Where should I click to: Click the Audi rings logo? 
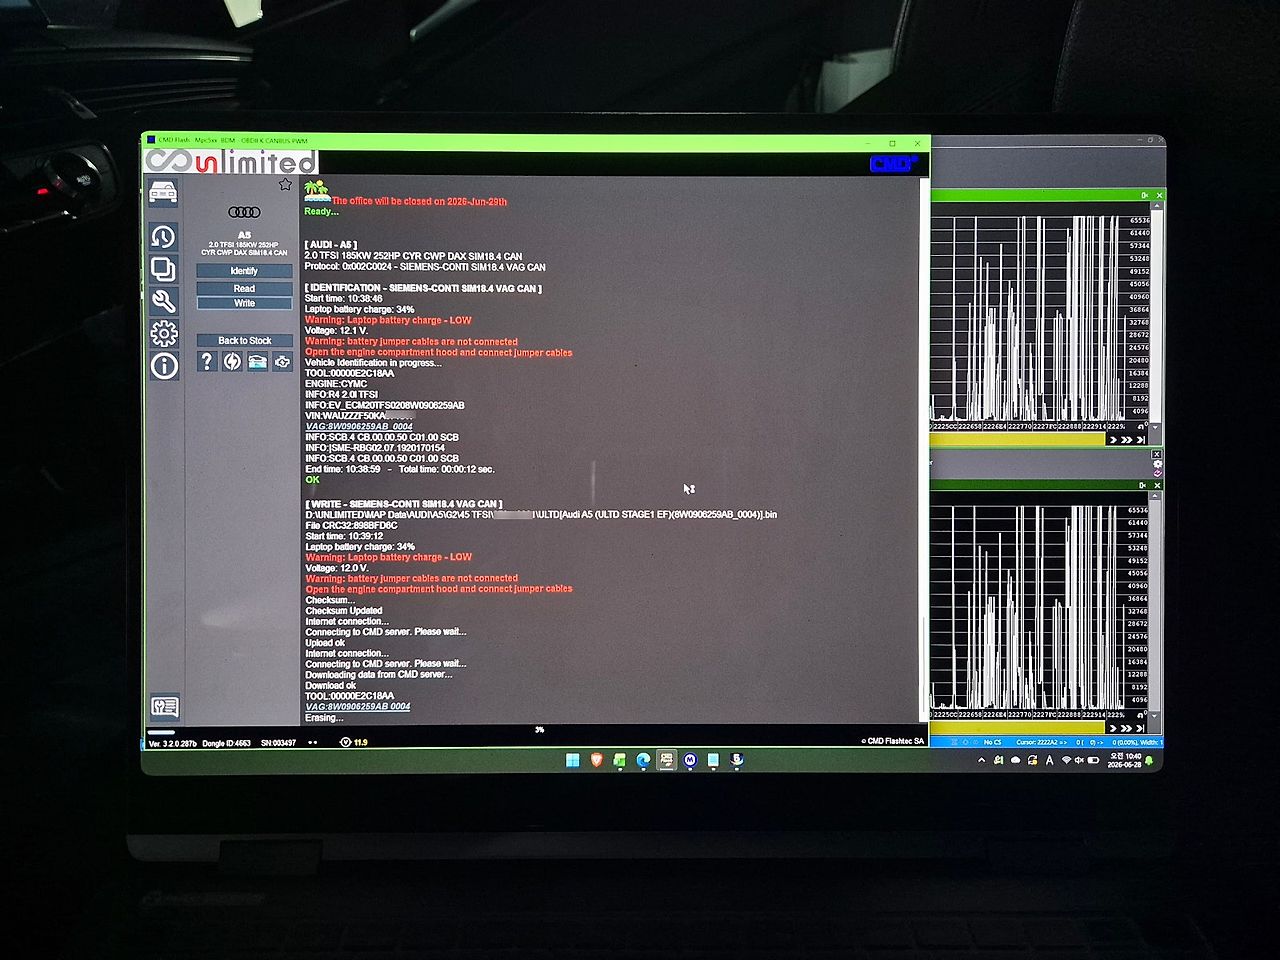pyautogui.click(x=244, y=212)
